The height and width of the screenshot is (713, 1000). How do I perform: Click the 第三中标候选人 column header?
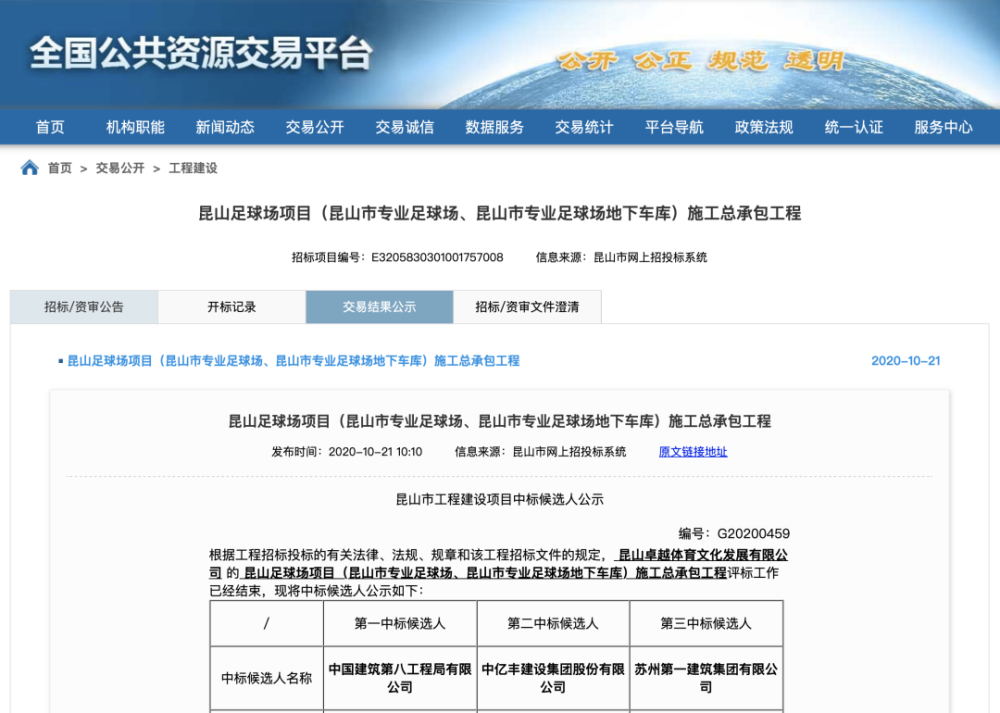(x=706, y=623)
